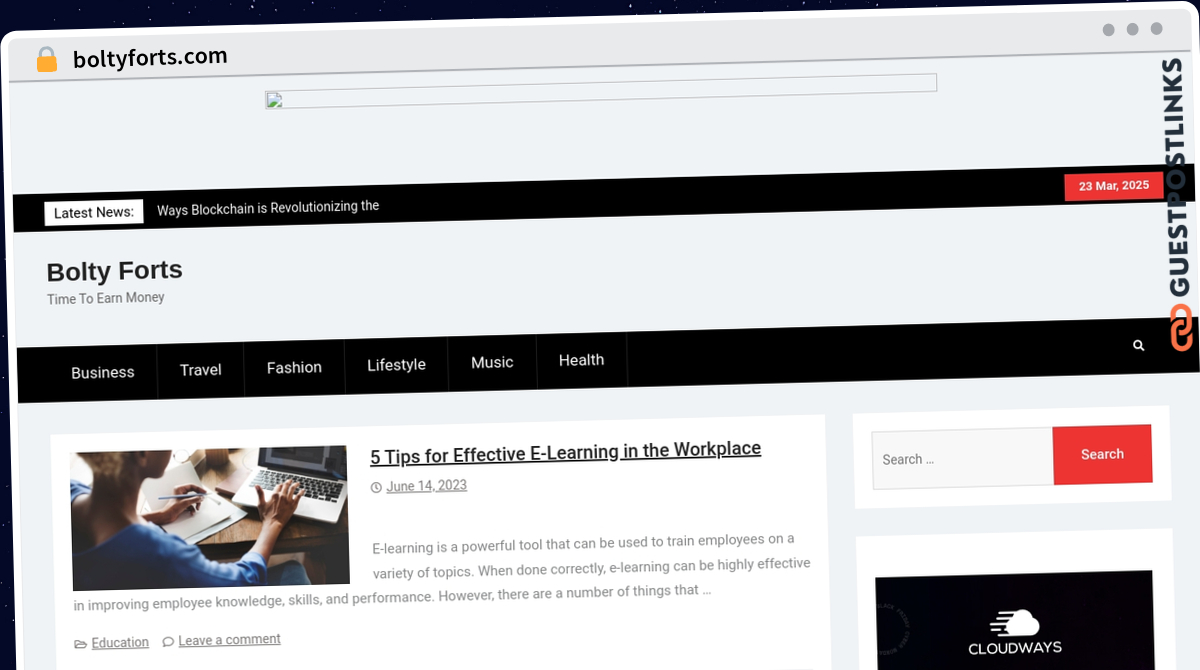Click the June 14, 2023 date link
This screenshot has height=670, width=1200.
pos(427,486)
